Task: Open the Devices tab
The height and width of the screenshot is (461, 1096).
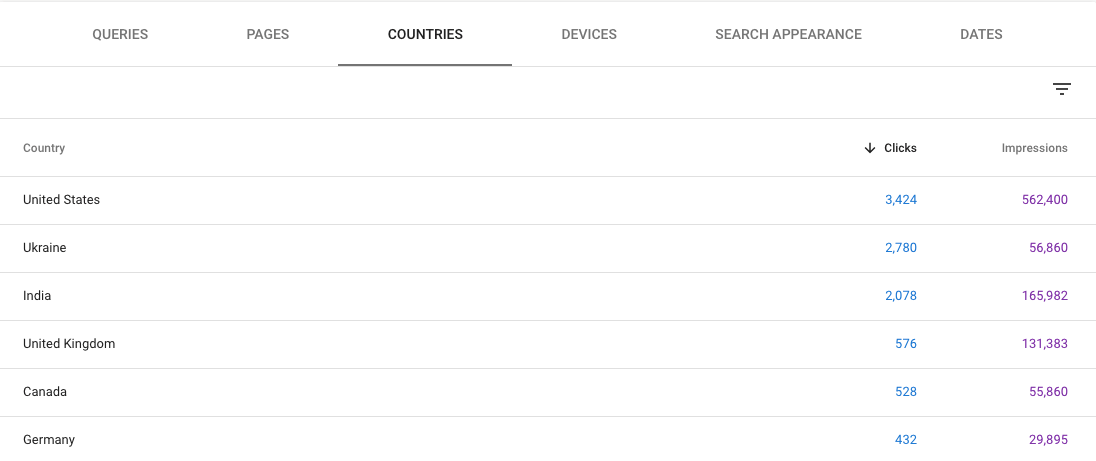Action: [x=589, y=34]
